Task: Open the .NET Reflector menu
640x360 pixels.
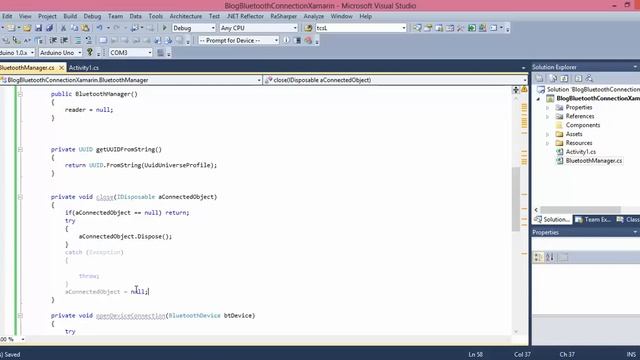Action: pos(245,16)
